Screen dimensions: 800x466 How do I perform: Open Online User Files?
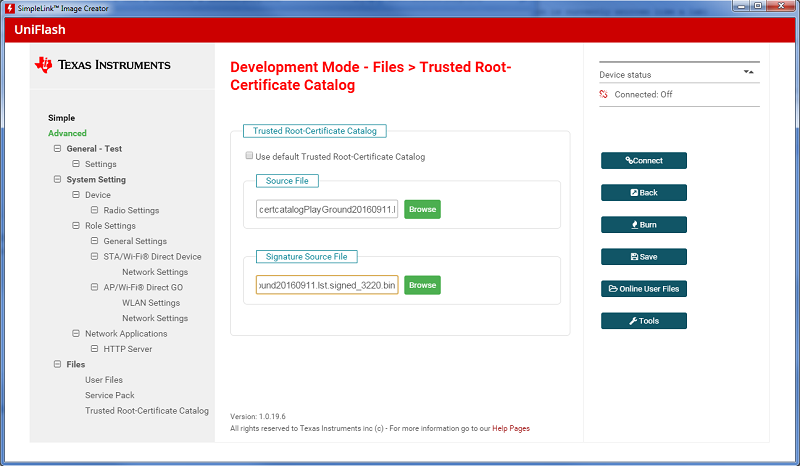[x=643, y=289]
